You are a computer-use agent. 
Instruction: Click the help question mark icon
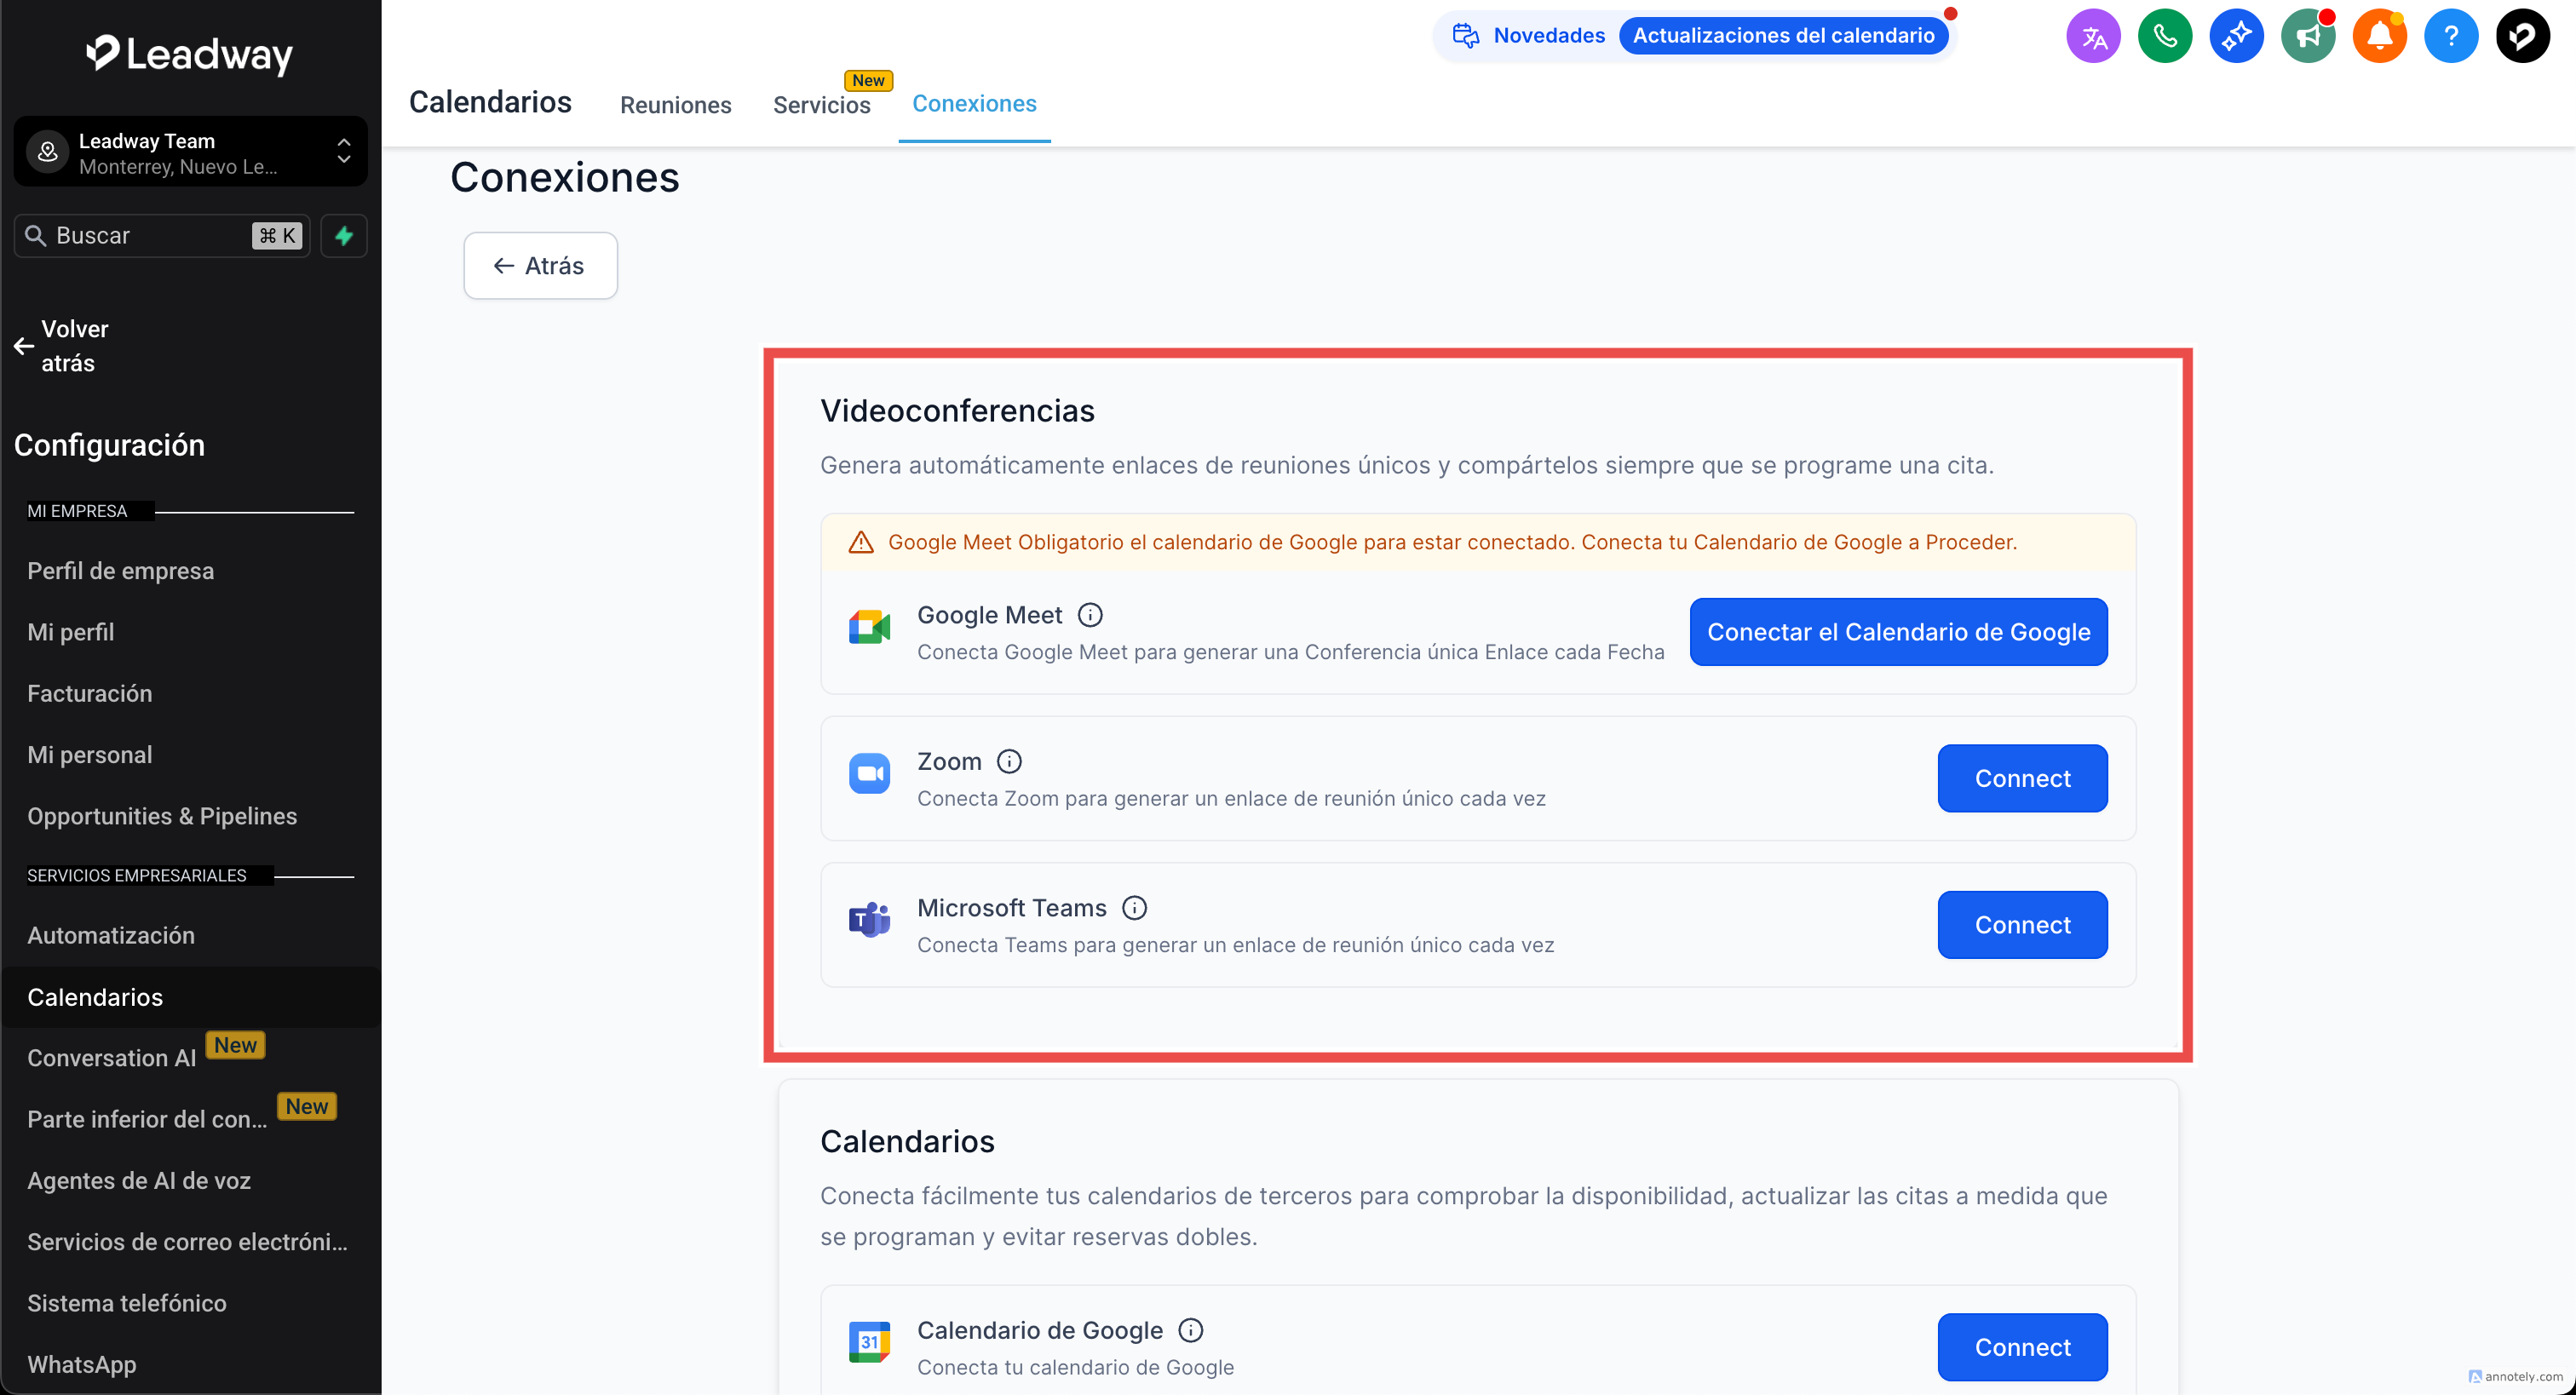click(2450, 37)
